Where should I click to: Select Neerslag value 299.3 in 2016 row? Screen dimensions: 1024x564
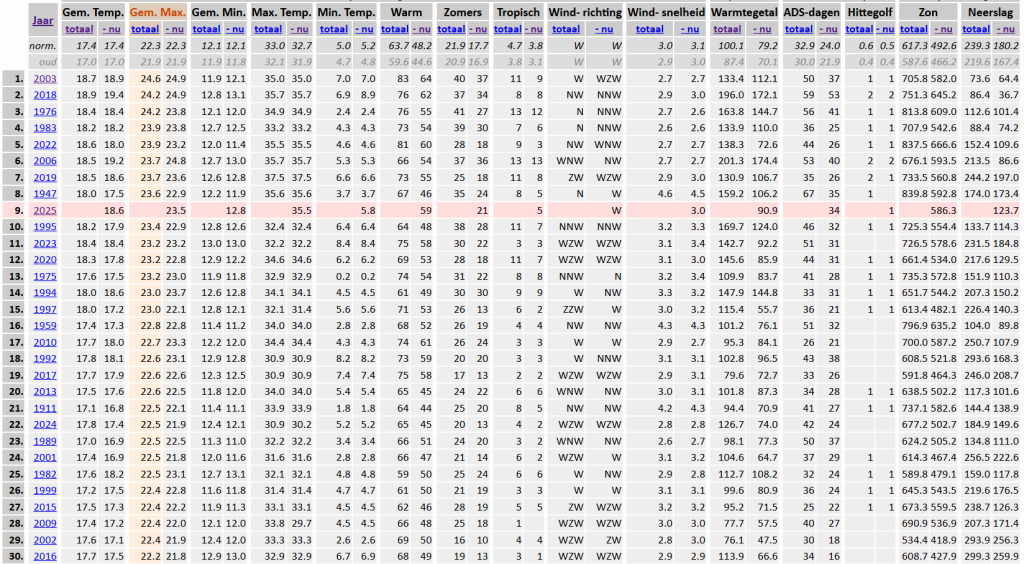(976, 556)
